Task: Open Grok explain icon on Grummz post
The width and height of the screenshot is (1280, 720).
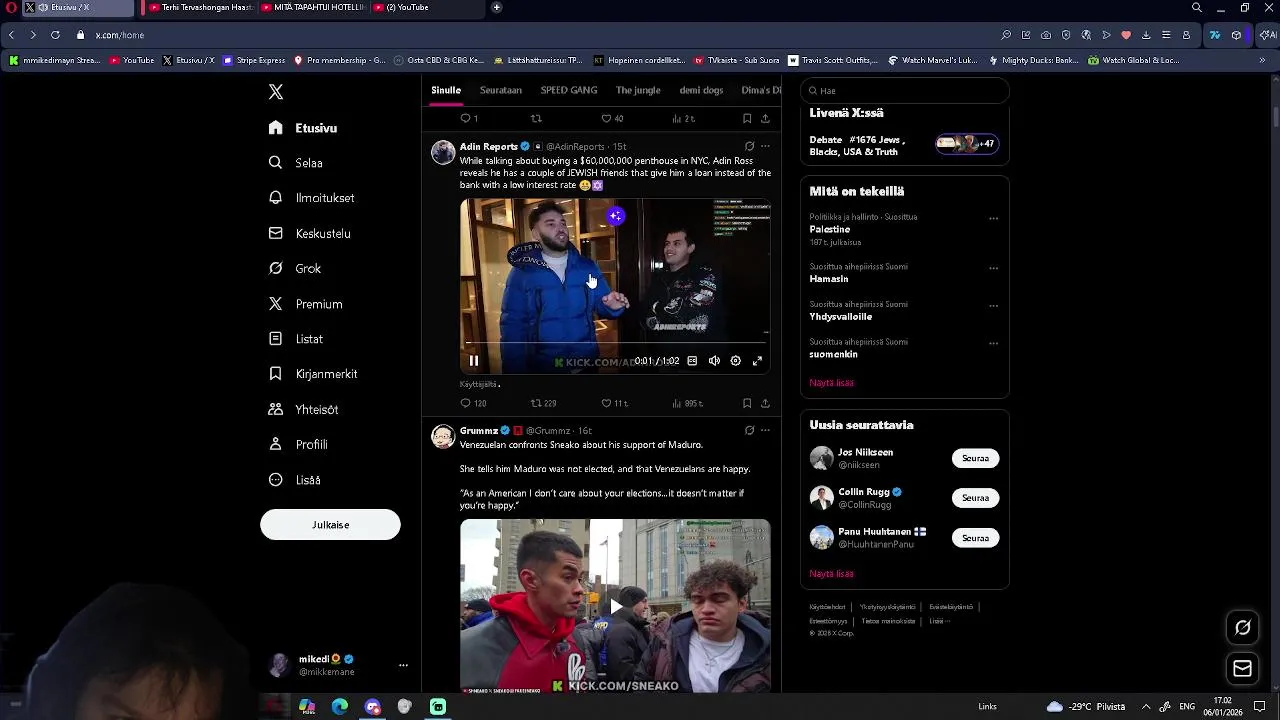Action: (x=749, y=430)
